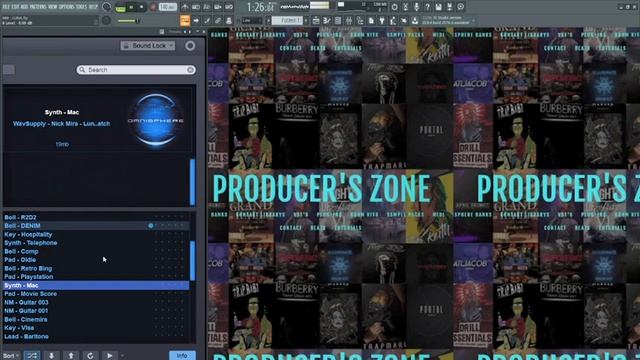Click the undo history clock icon
640x360 pixels.
point(394,7)
